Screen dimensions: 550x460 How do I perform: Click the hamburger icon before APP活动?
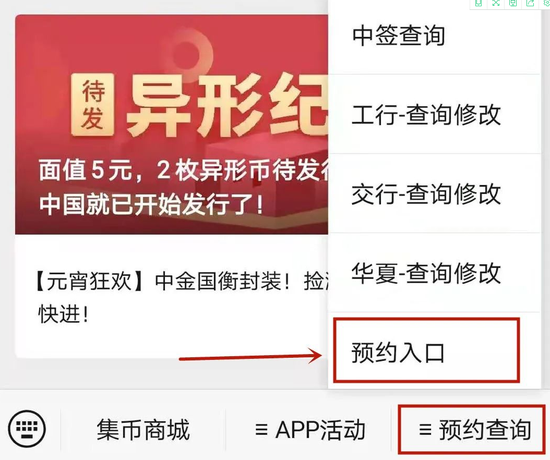point(262,429)
